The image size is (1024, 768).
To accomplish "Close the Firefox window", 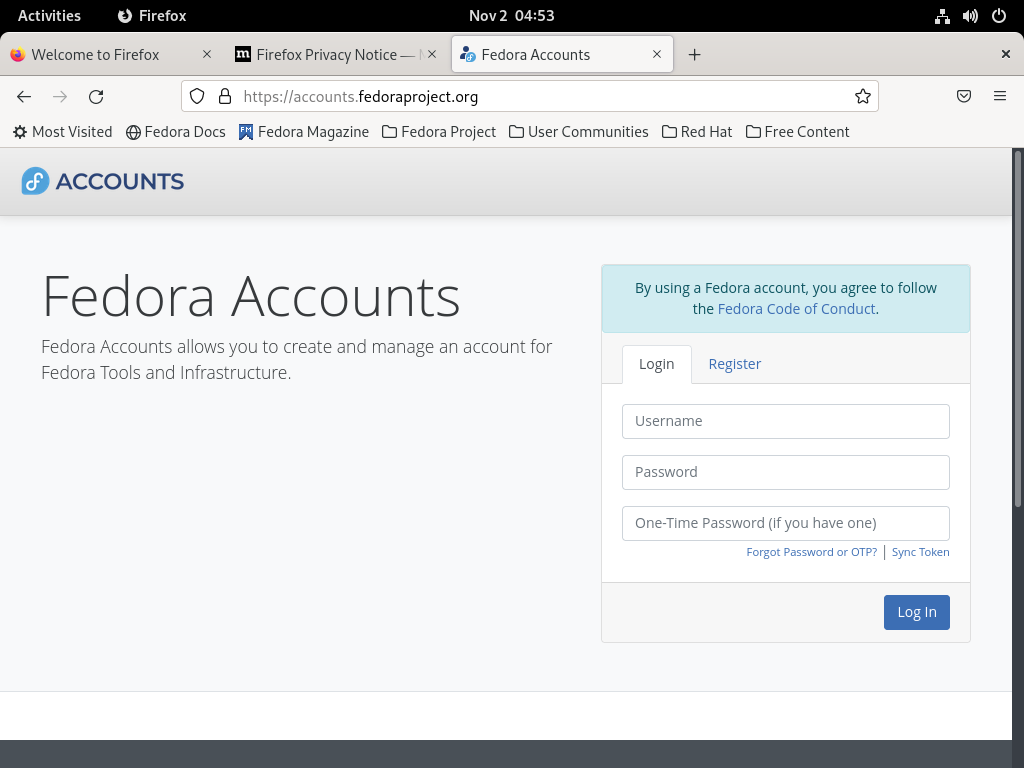I will pos(1006,54).
